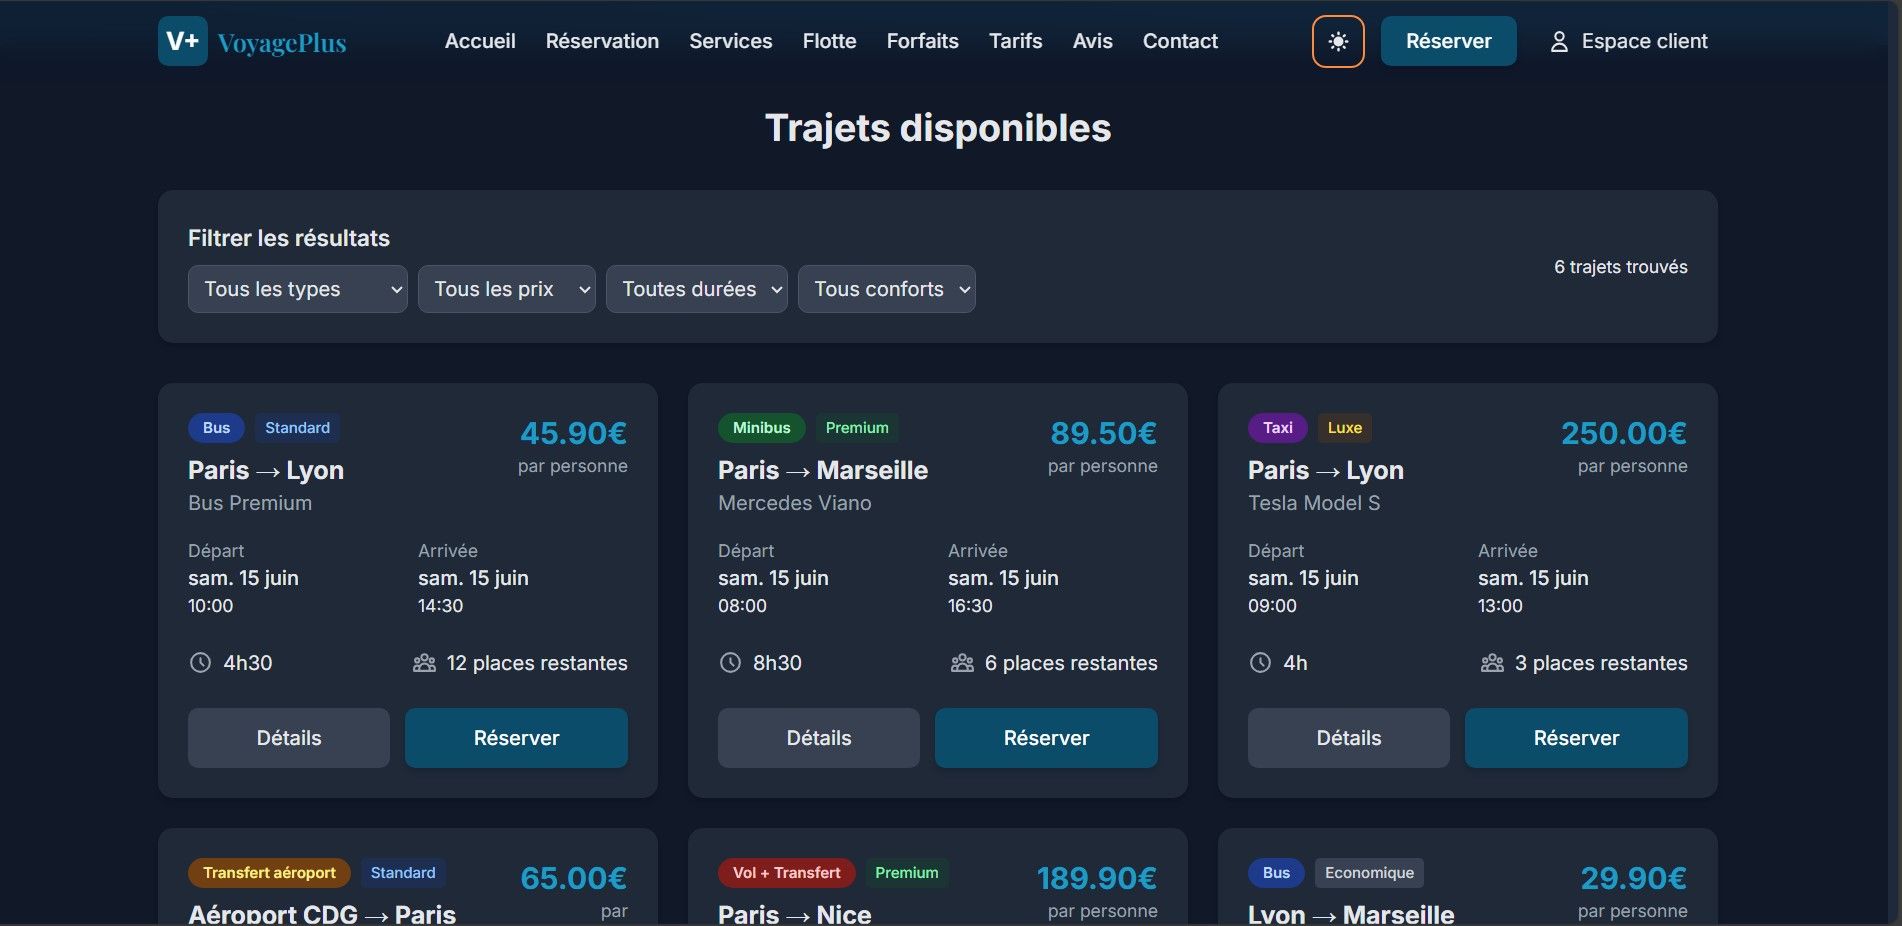
Task: Click the clock icon beside 4h30
Action: coord(201,663)
